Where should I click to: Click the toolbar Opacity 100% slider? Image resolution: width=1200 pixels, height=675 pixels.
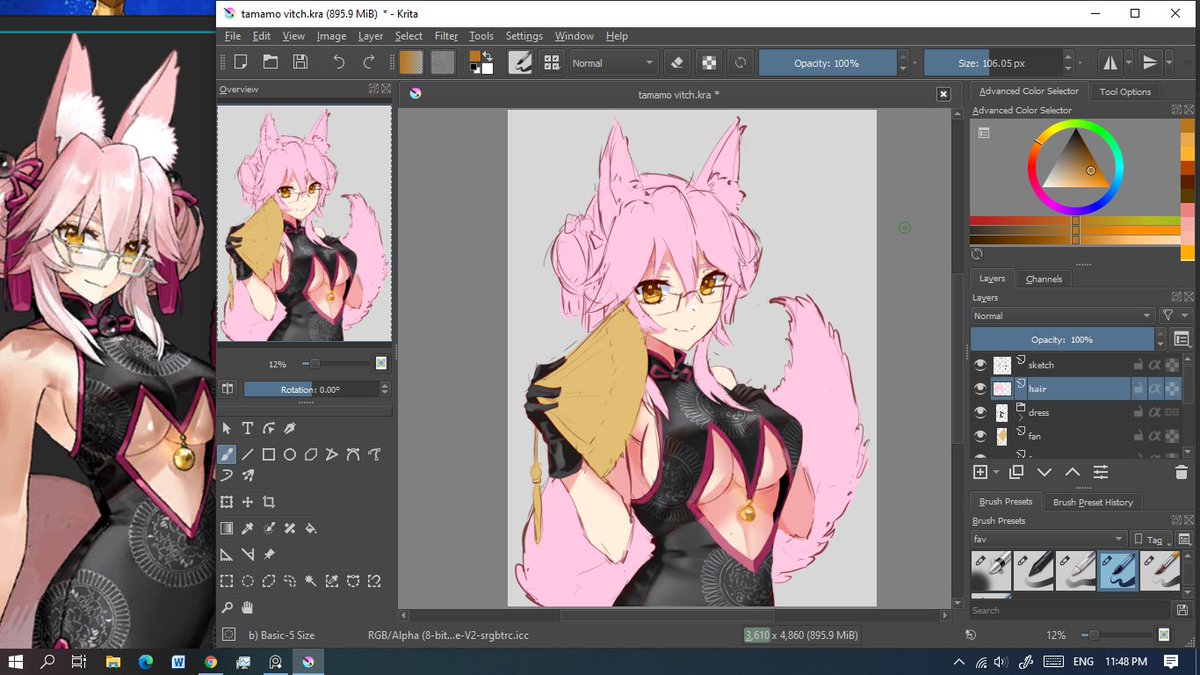point(827,63)
